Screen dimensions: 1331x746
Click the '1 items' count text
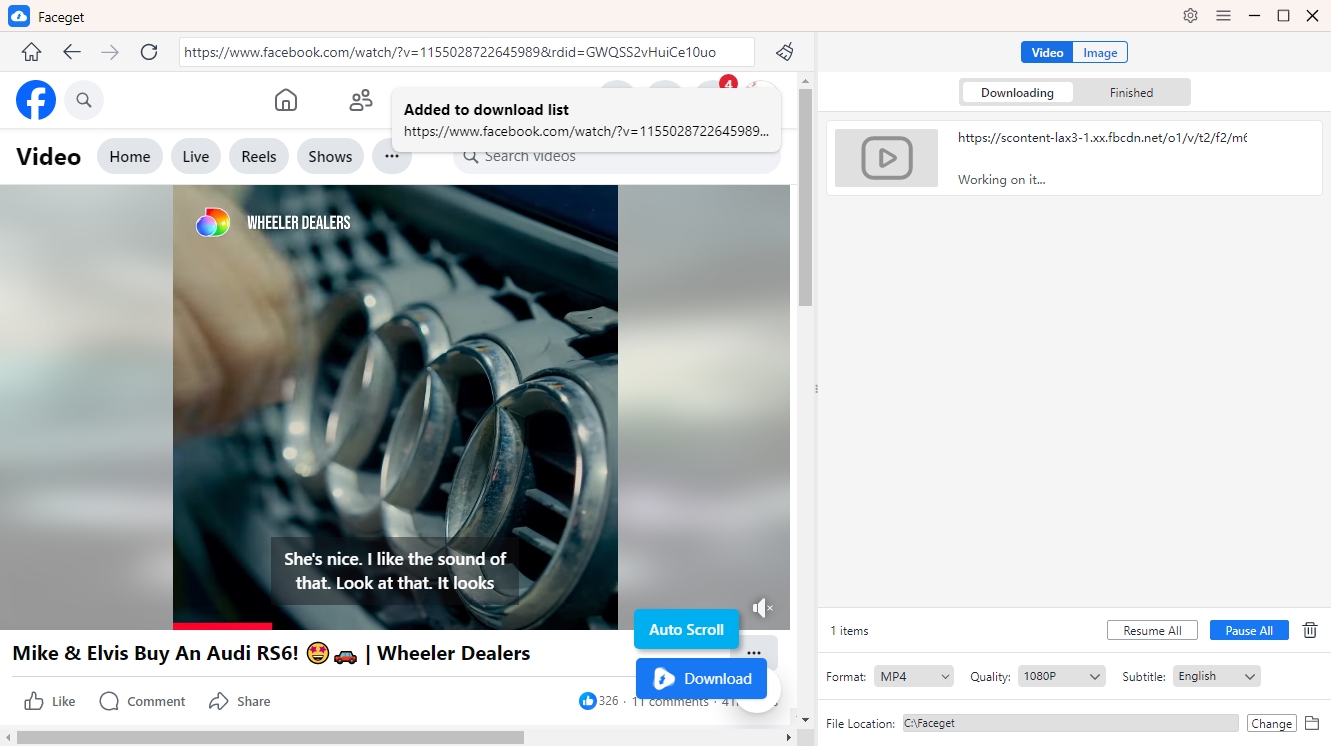(849, 631)
